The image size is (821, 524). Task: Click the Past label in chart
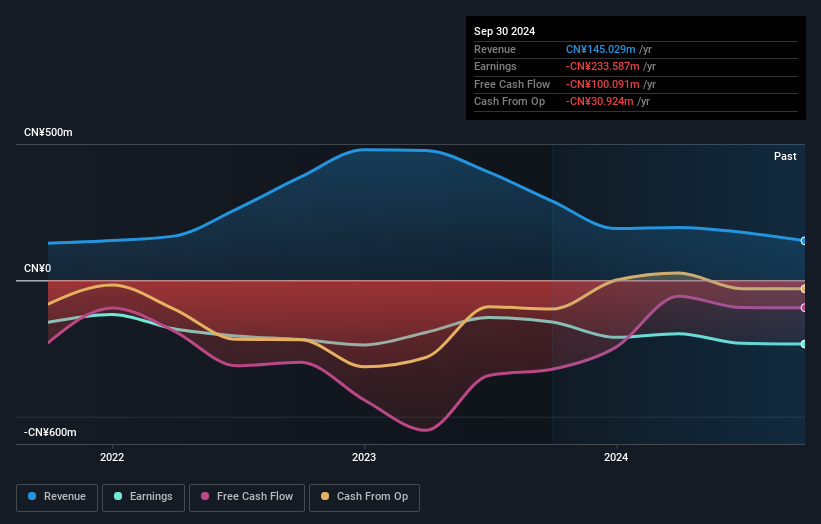(785, 156)
